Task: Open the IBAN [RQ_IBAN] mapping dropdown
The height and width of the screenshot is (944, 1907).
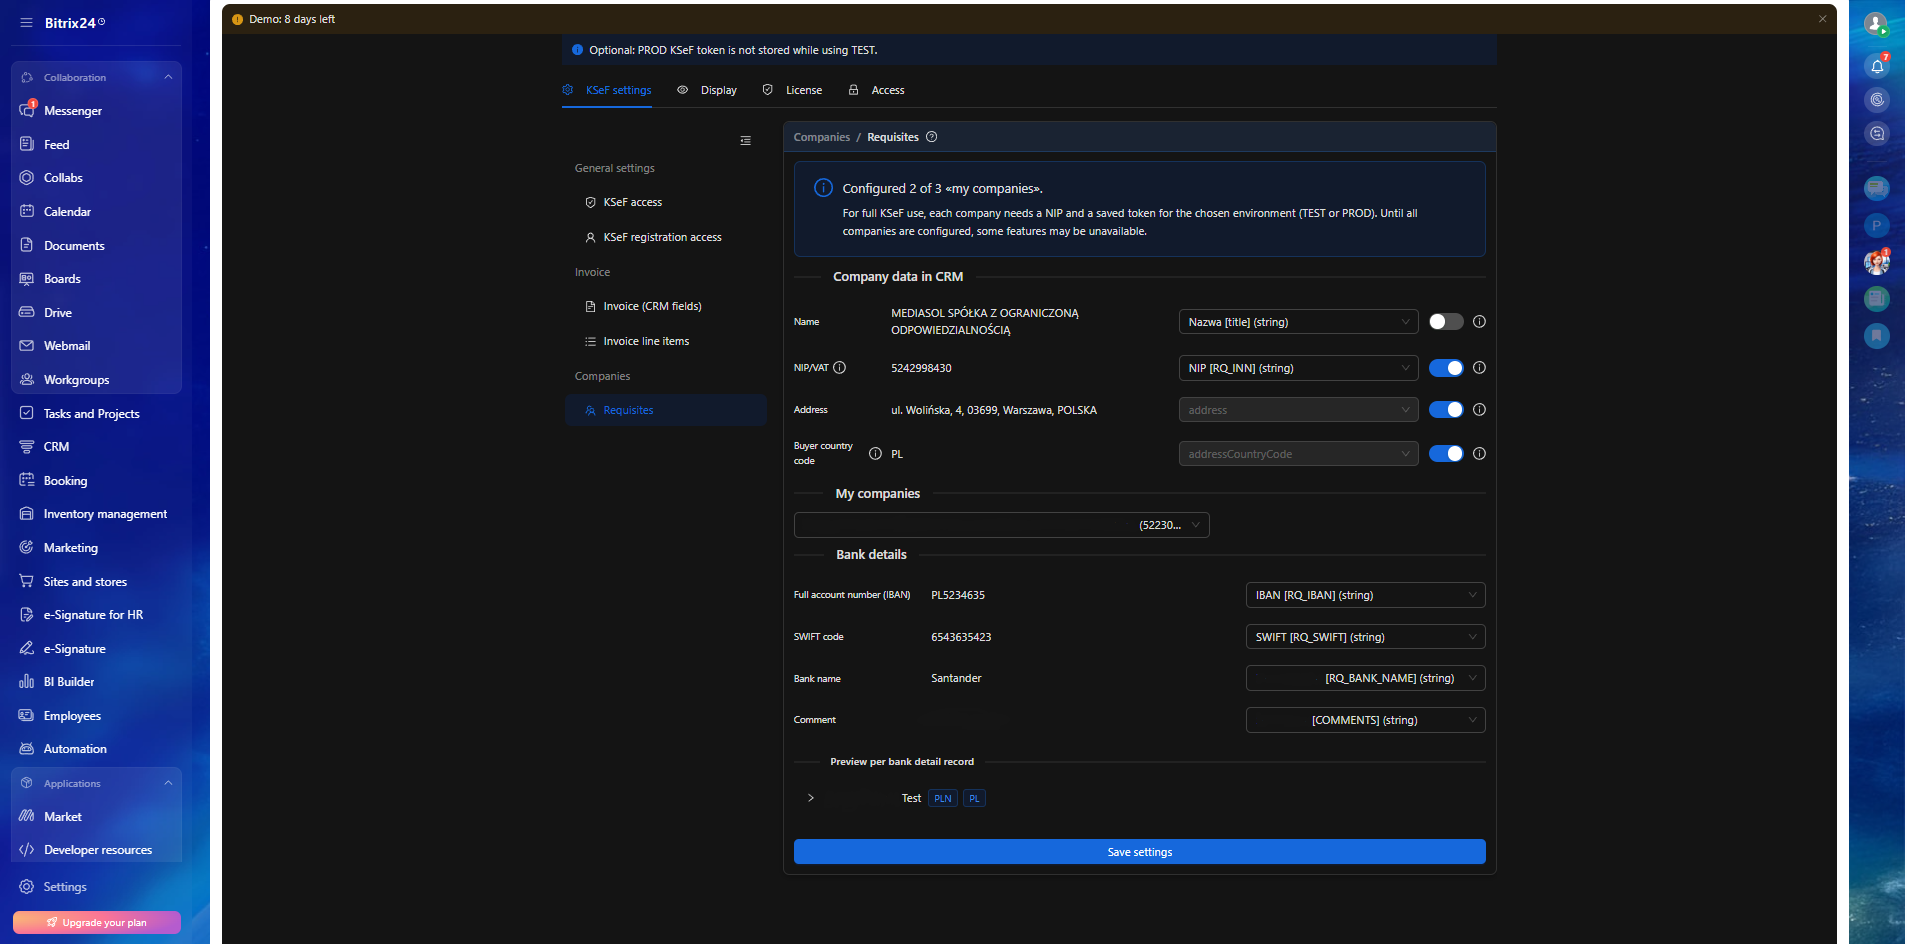Action: 1364,595
